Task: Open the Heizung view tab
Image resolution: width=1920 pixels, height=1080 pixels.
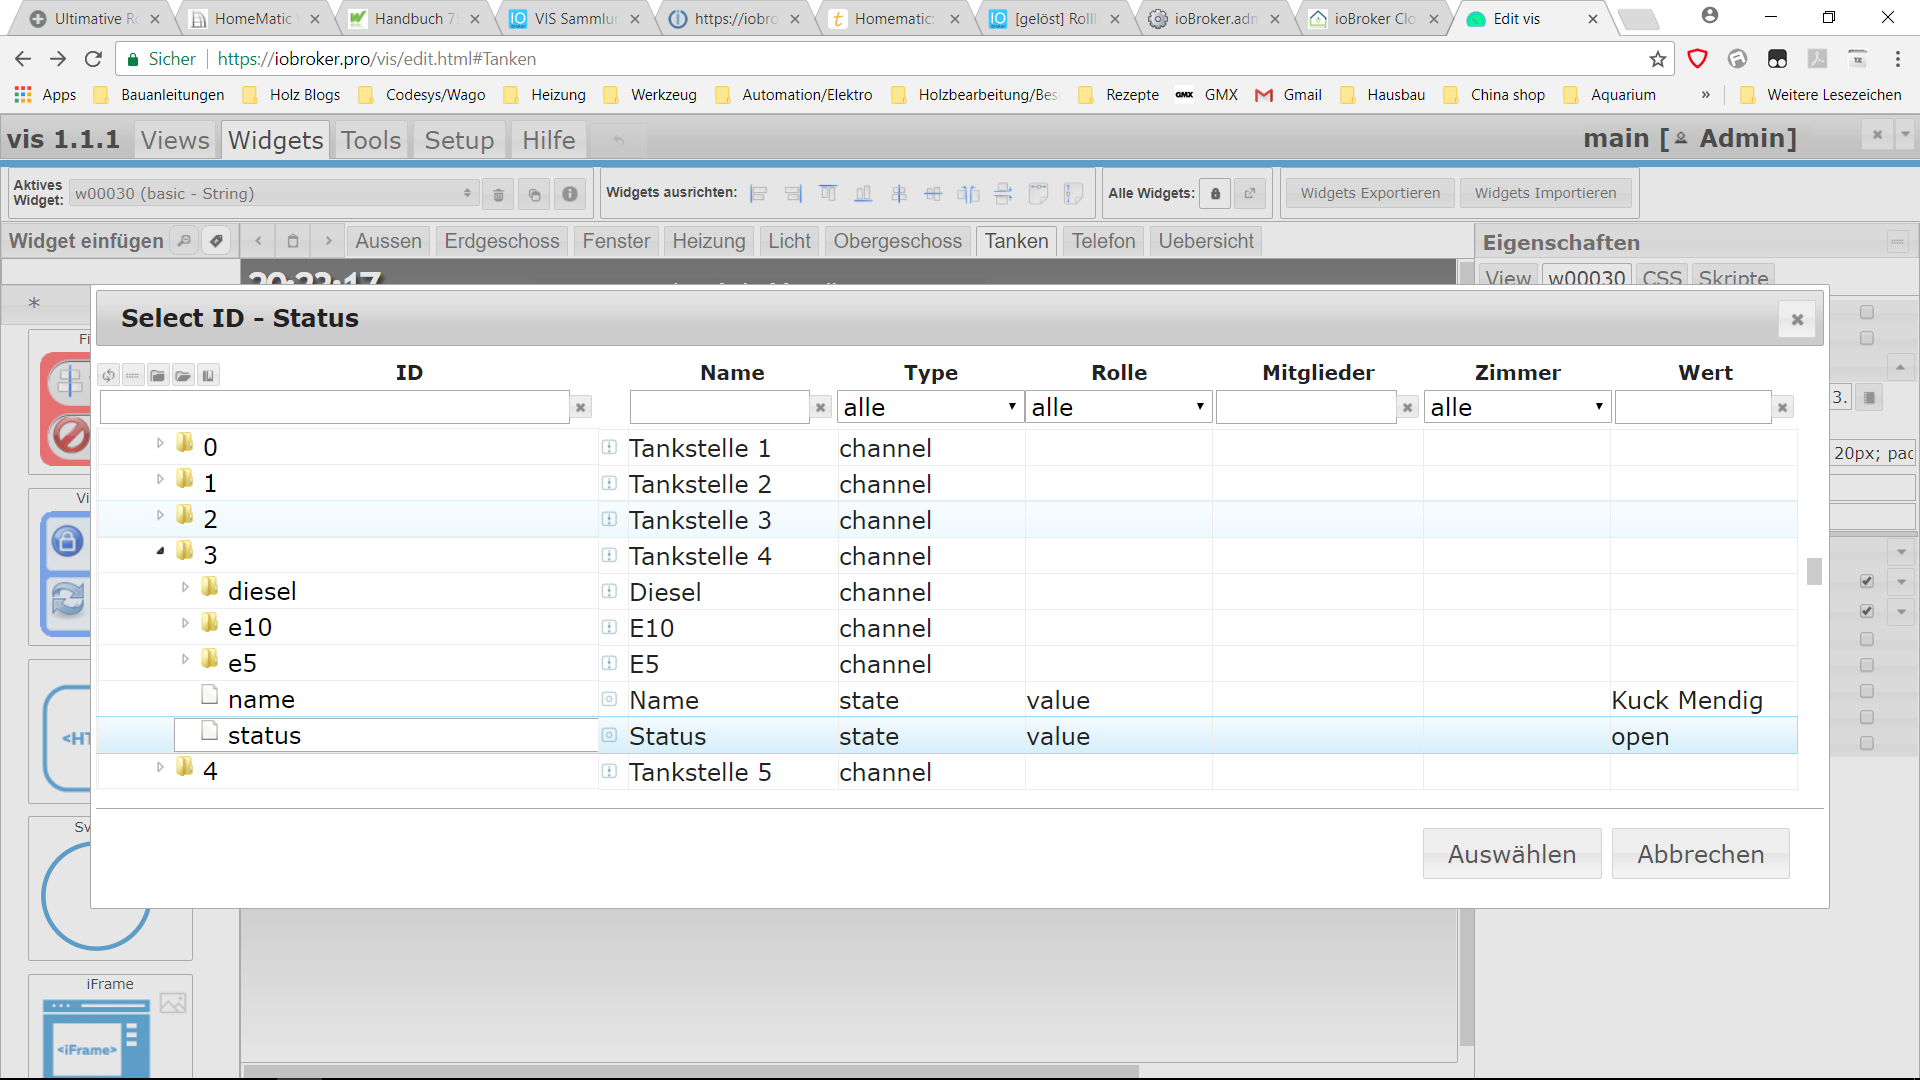Action: click(708, 241)
